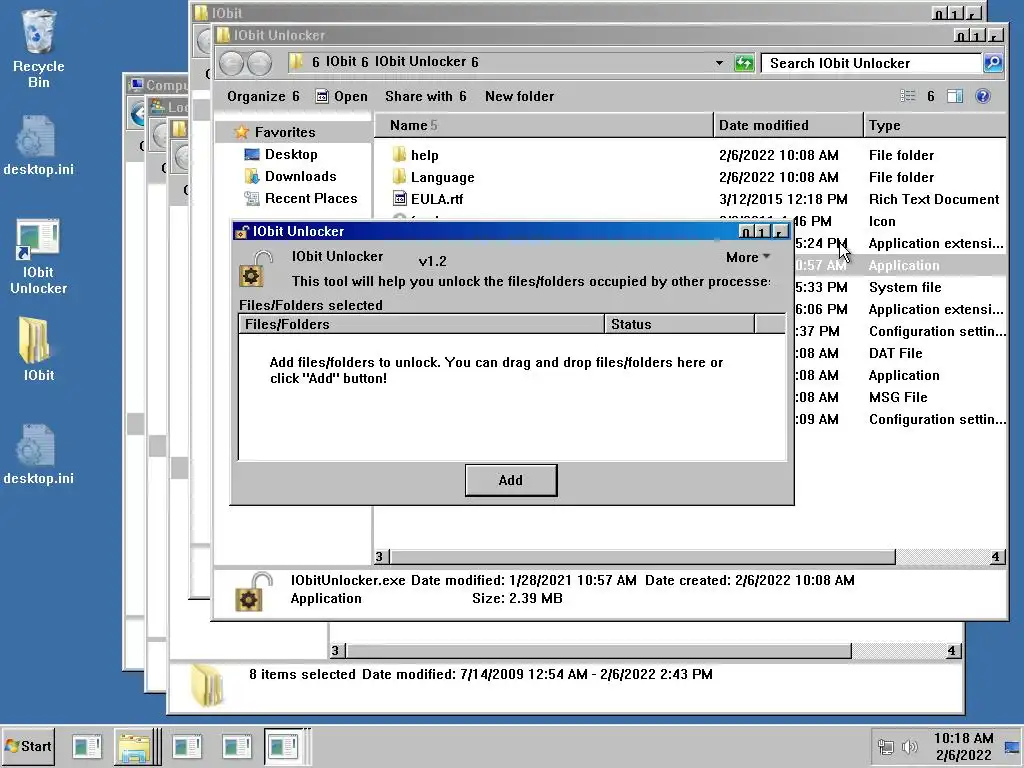This screenshot has width=1024, height=768.
Task: Click the first taskbar window button next to Start
Action: pos(86,746)
